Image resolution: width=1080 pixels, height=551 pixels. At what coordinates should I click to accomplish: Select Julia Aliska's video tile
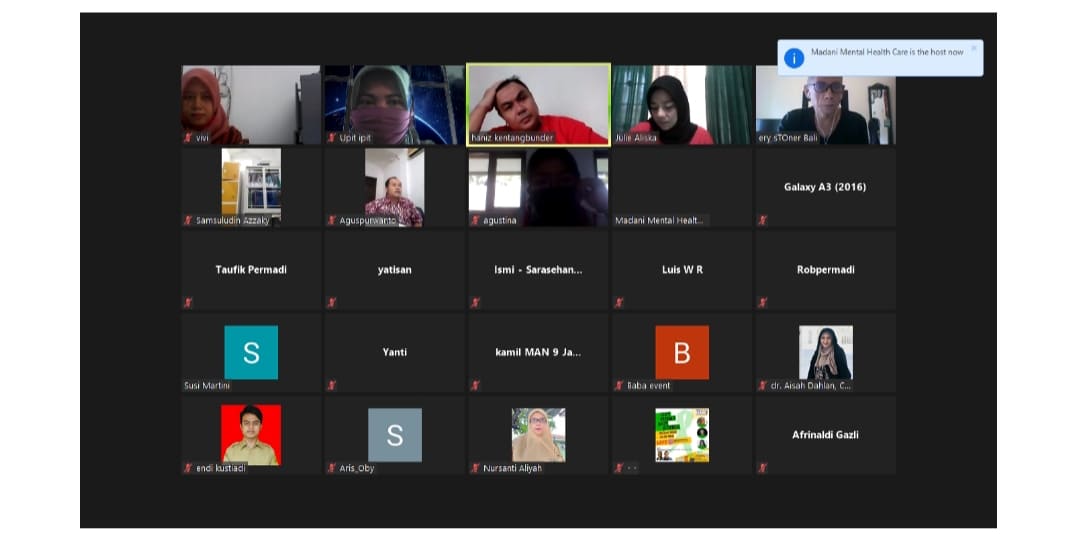[682, 103]
